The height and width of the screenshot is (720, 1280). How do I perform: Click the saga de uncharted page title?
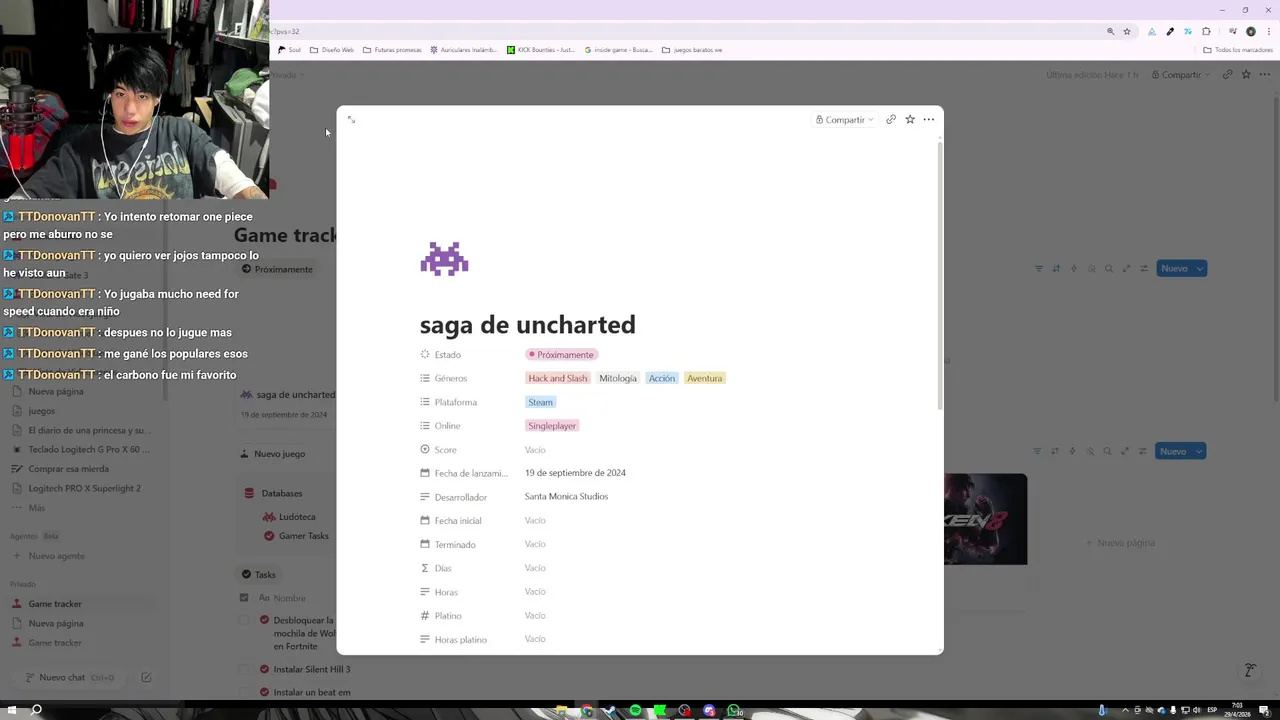(528, 325)
